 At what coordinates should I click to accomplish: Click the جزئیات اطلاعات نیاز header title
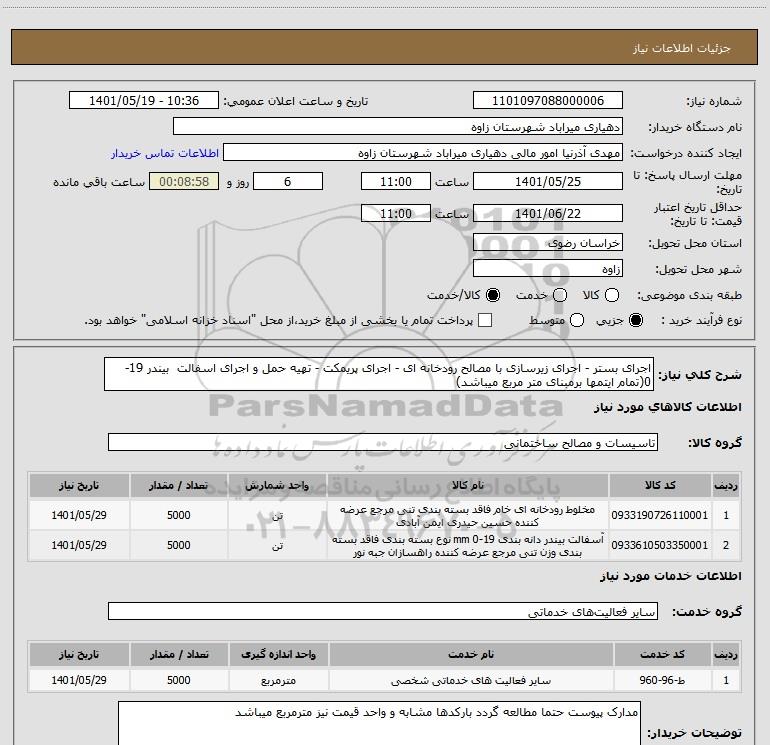tap(681, 48)
